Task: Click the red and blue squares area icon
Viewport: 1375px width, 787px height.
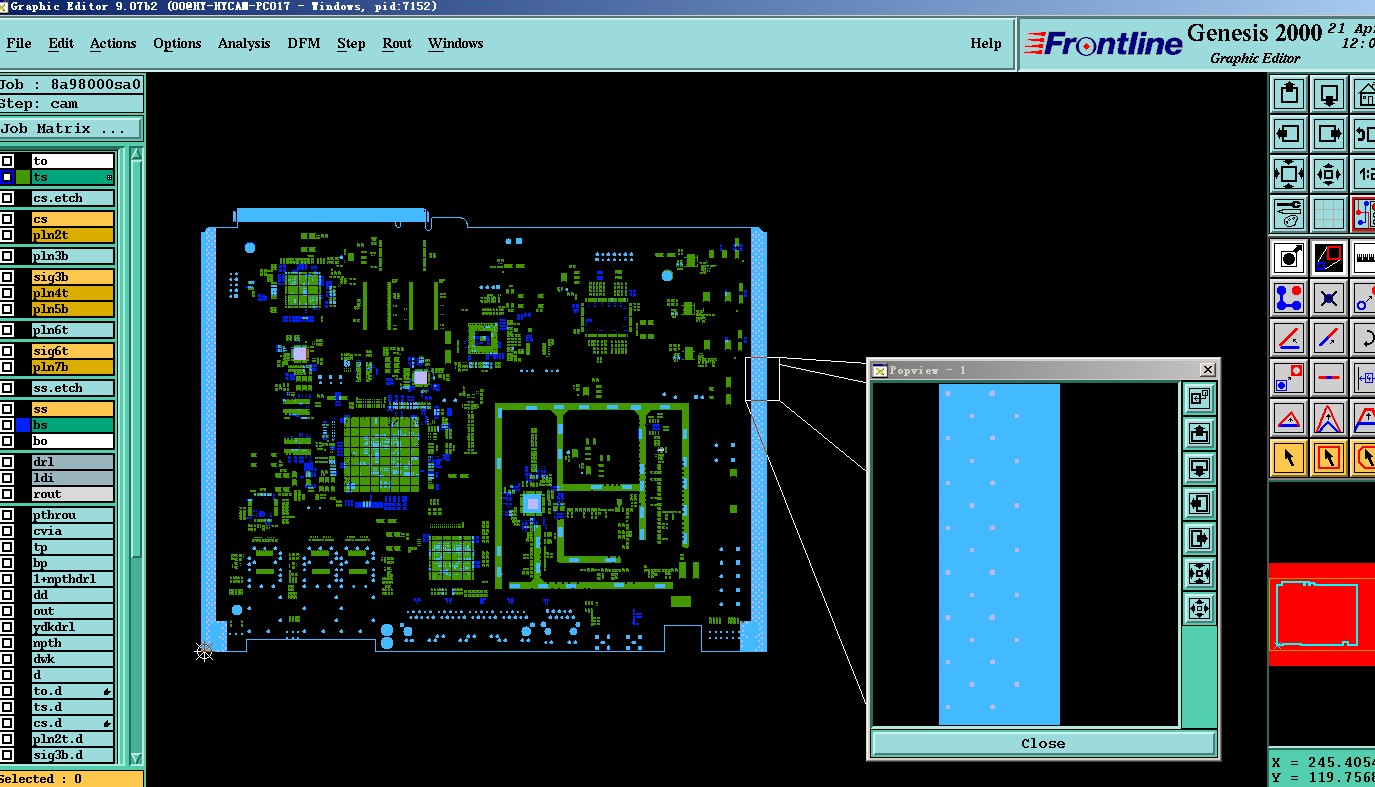Action: tap(1328, 257)
